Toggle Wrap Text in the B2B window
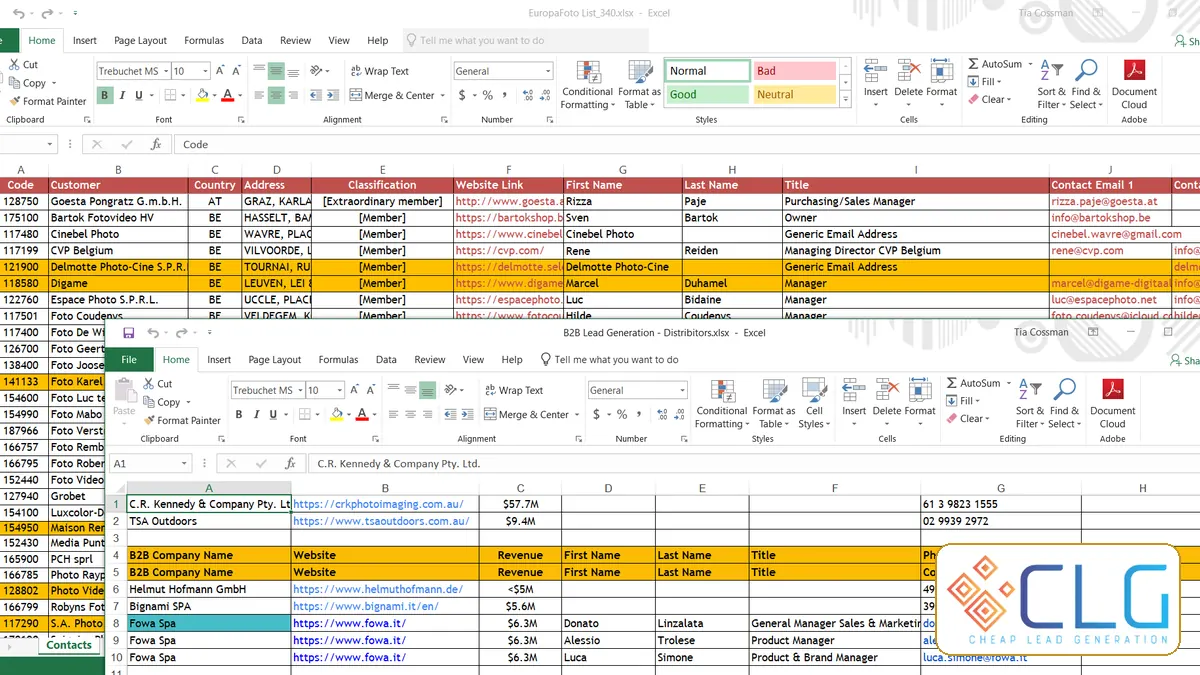 click(x=514, y=390)
